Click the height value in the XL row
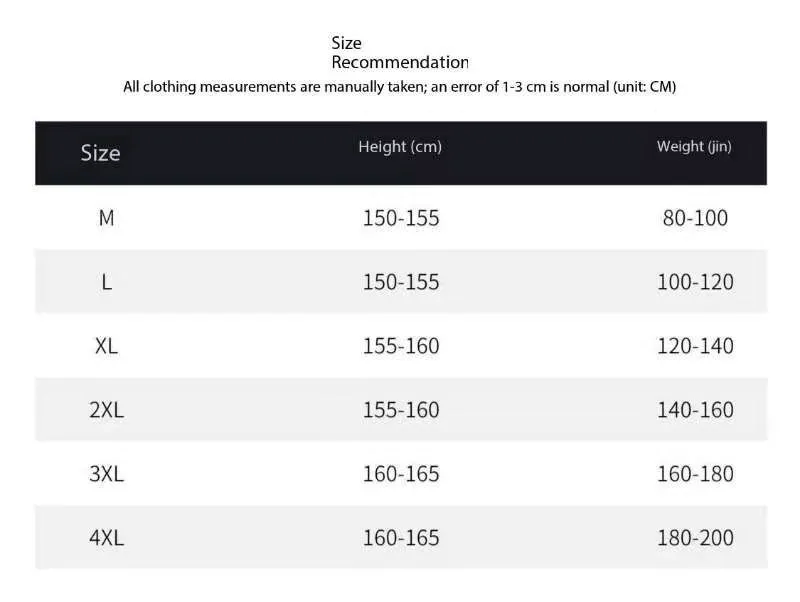The width and height of the screenshot is (800, 602). pos(401,346)
